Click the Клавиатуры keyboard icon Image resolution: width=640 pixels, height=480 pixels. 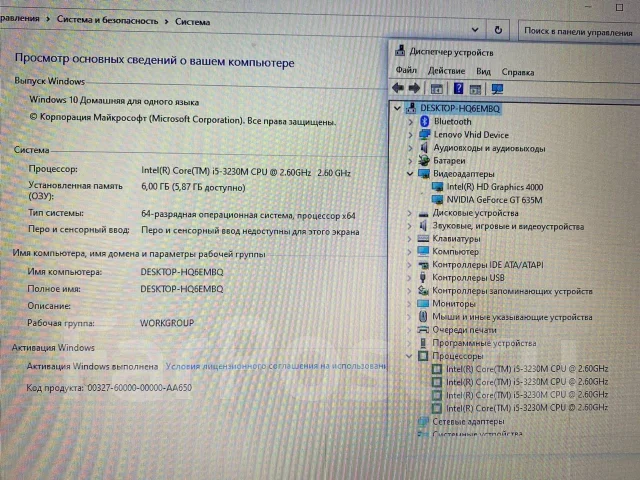pyautogui.click(x=423, y=238)
